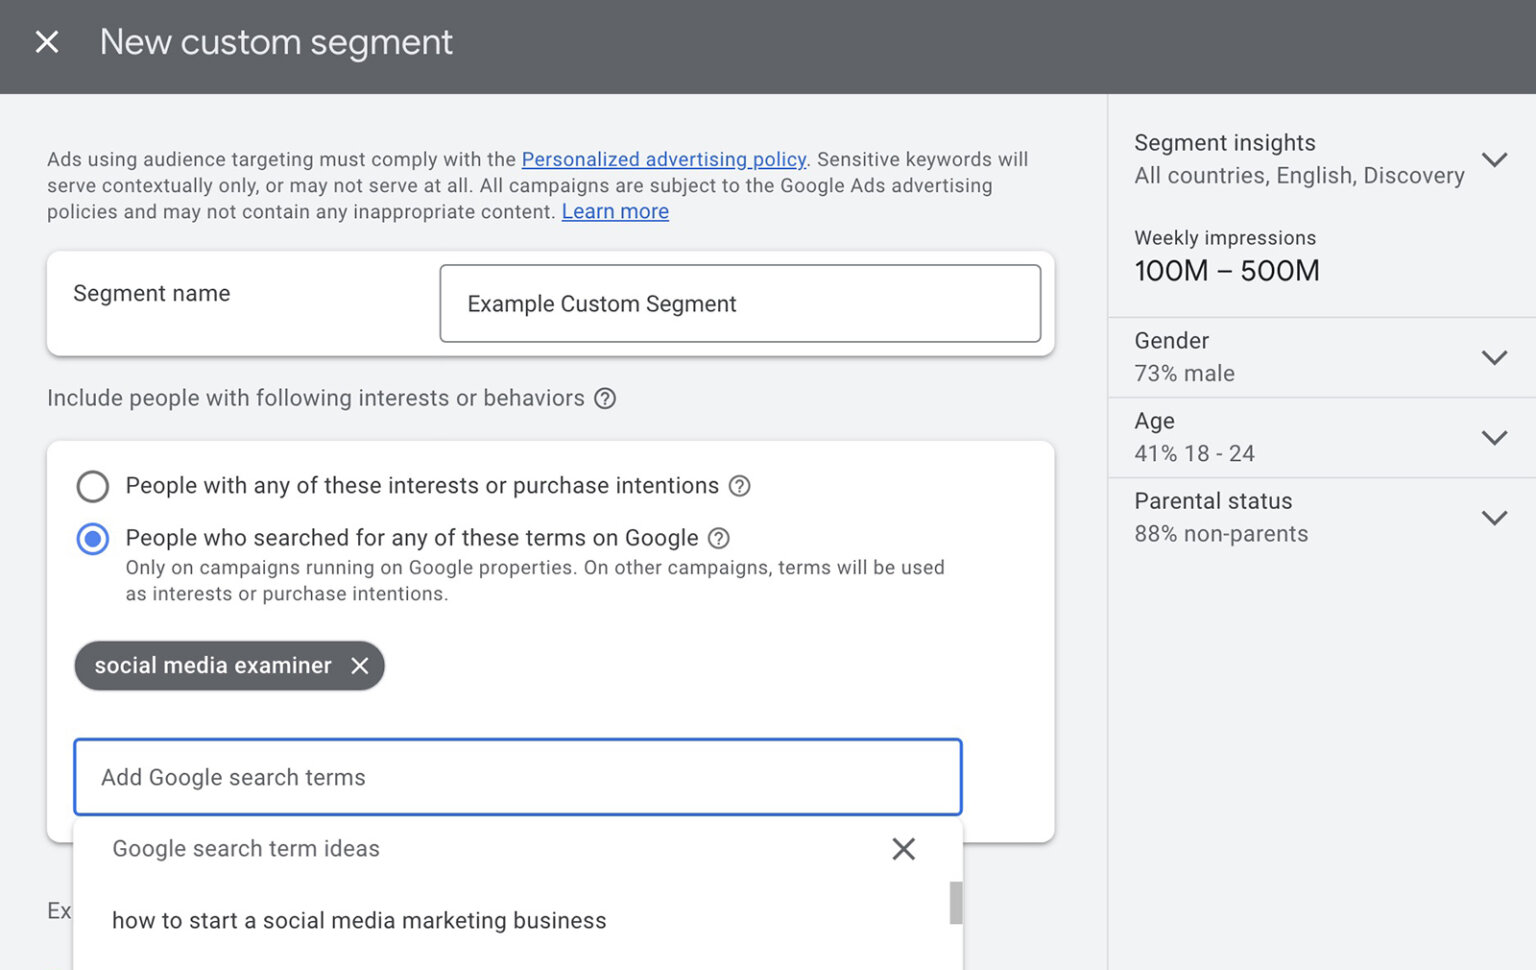Expand the Gender breakdown

[1495, 357]
